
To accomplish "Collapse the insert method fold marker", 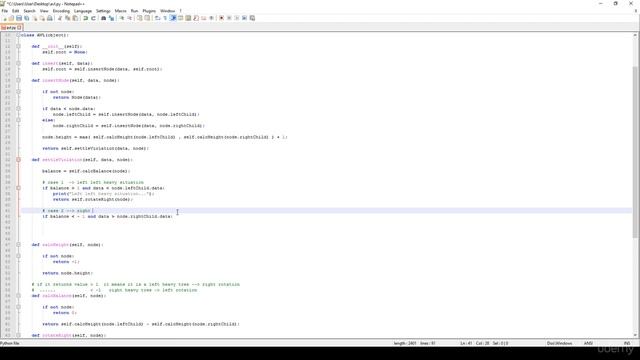I will coord(18,63).
